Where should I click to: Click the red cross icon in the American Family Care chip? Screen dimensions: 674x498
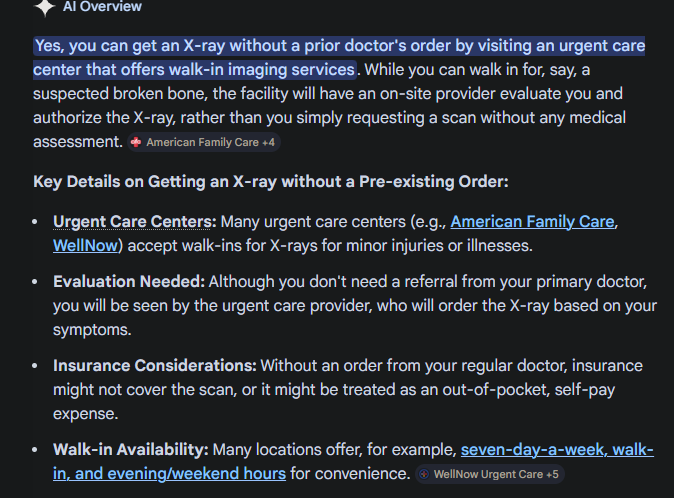tap(136, 143)
